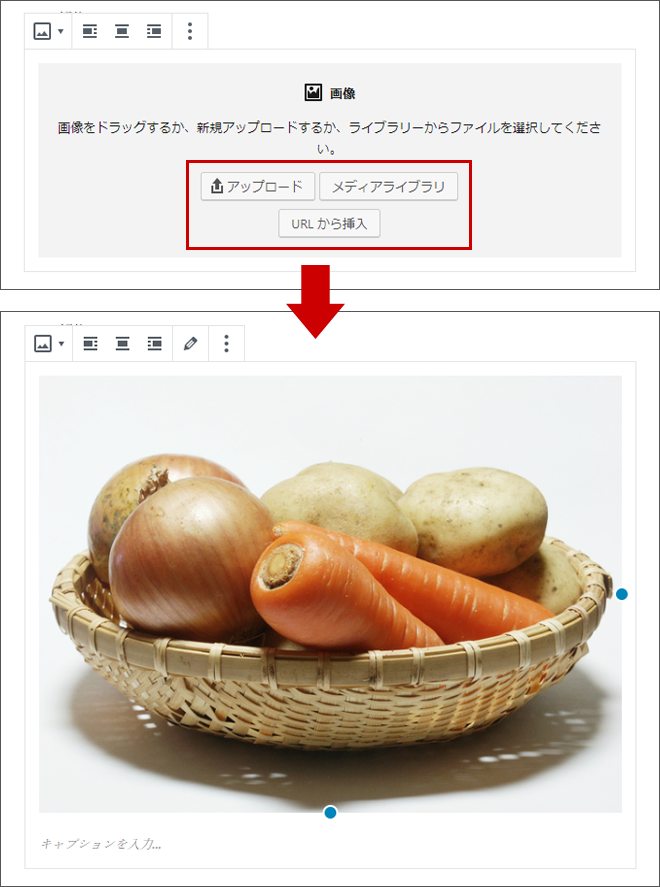Align left in the lower block toolbar

(x=90, y=343)
